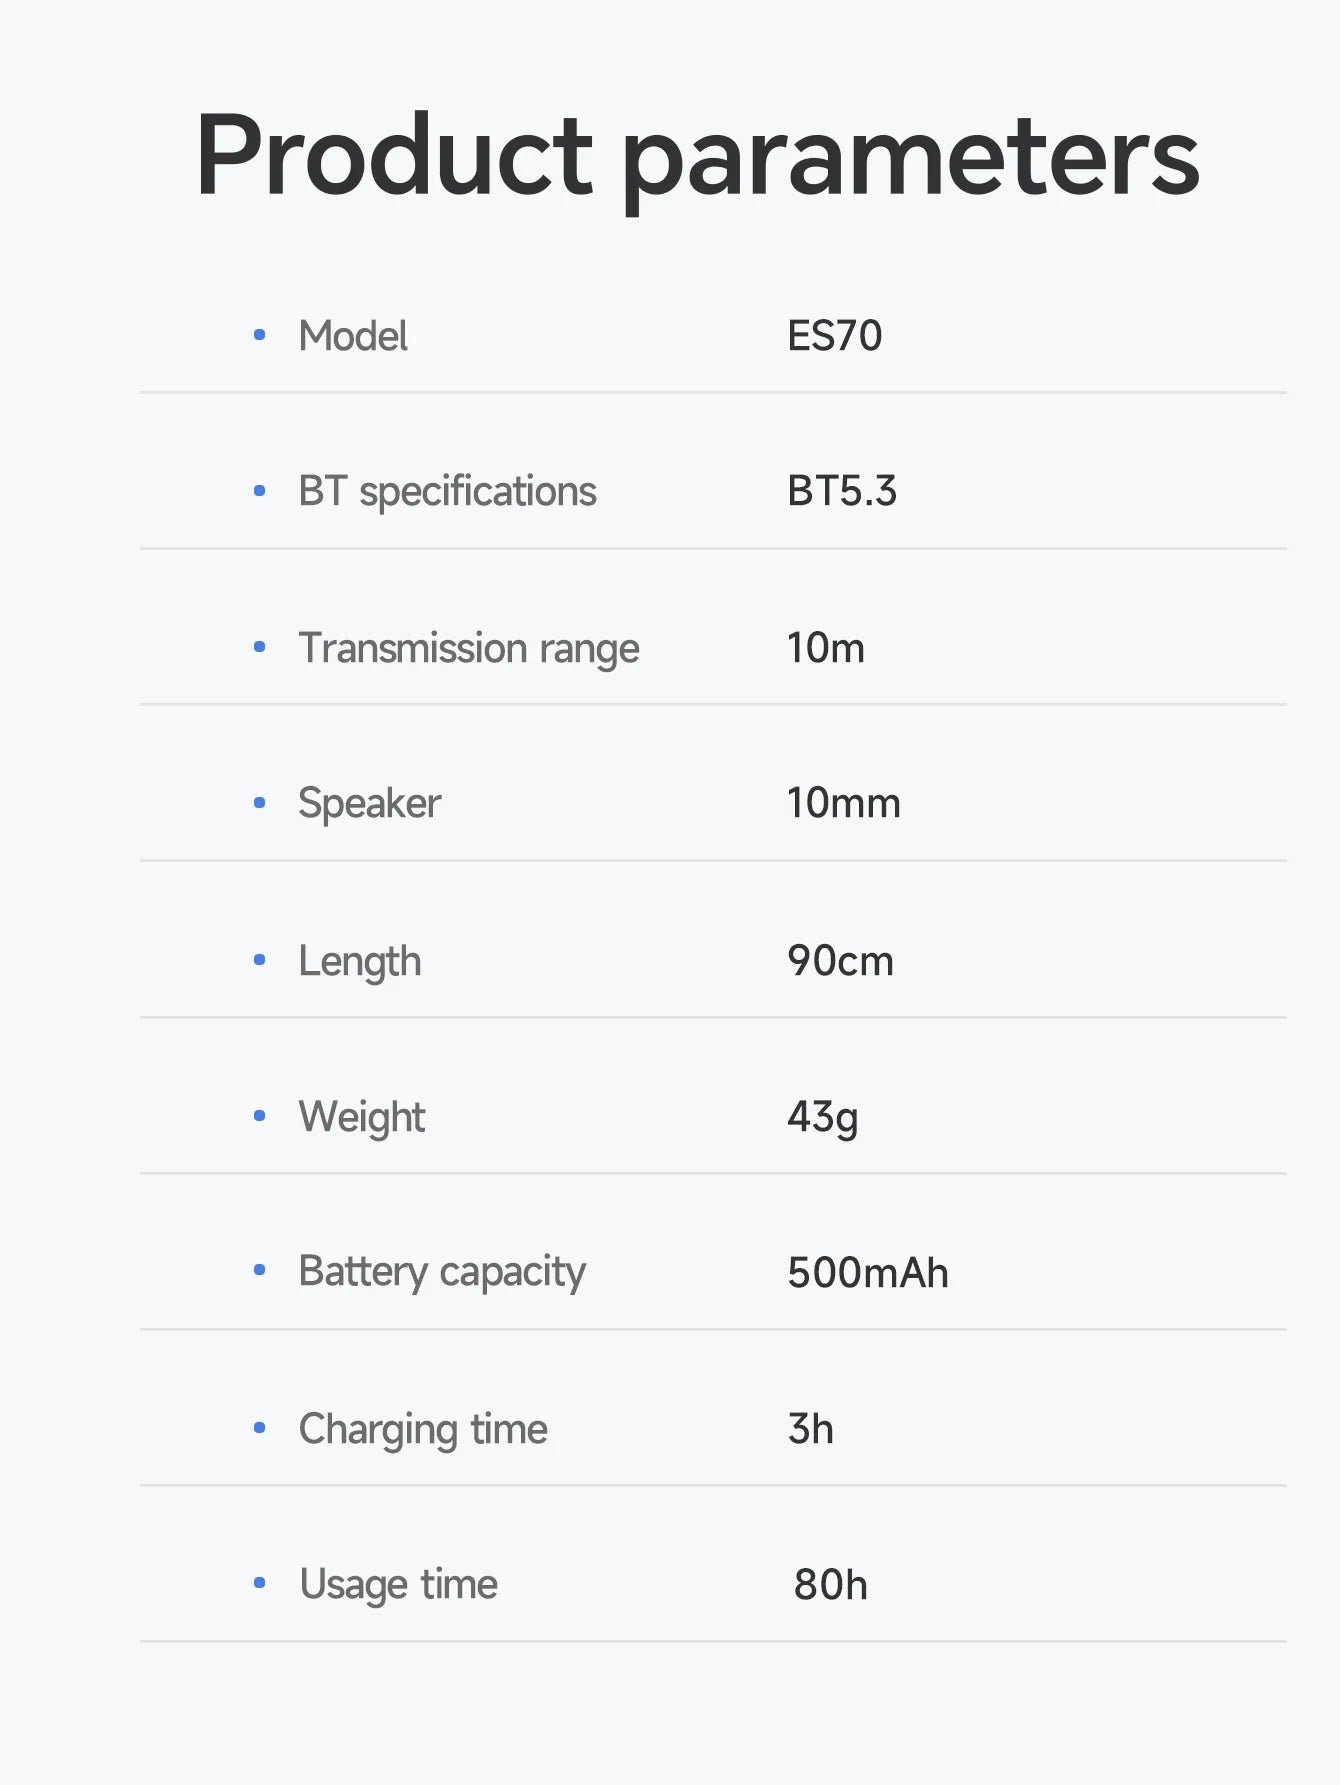The image size is (1340, 1785).
Task: Click the "Product parameters" heading
Action: point(697,158)
